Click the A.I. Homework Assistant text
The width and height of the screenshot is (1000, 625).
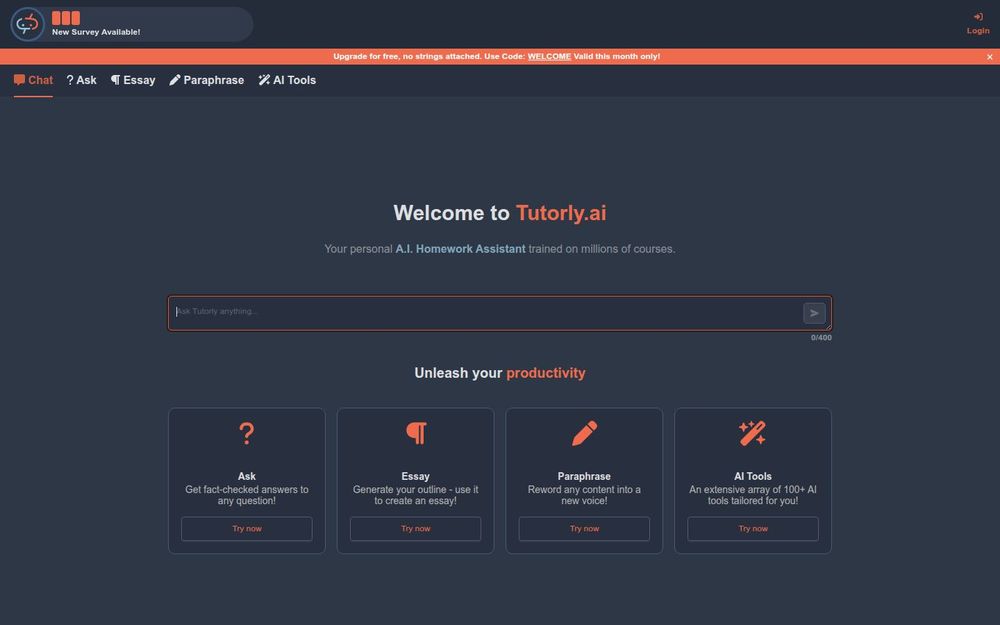point(460,249)
